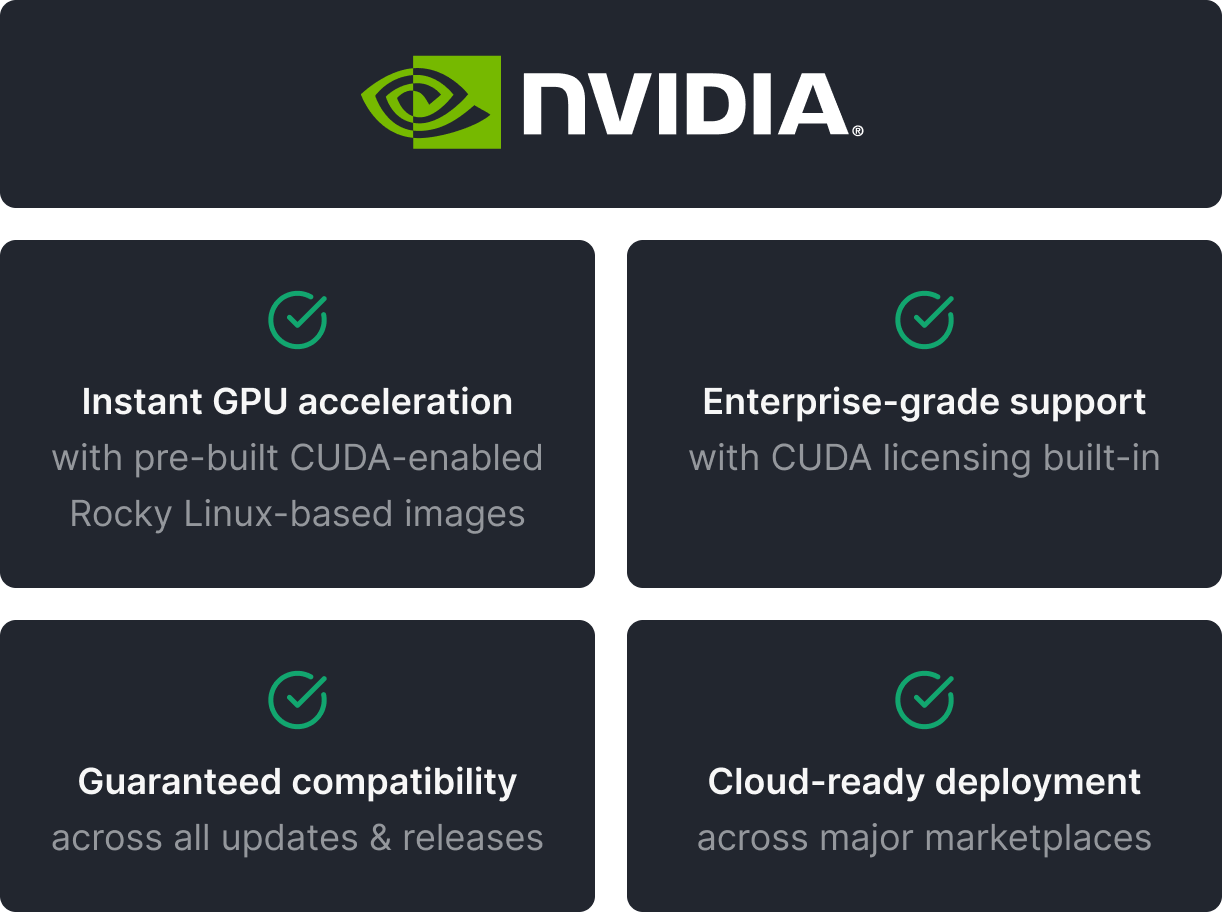Open the Cloud-ready deployment heading
Screen dimensions: 1222x912
(924, 782)
